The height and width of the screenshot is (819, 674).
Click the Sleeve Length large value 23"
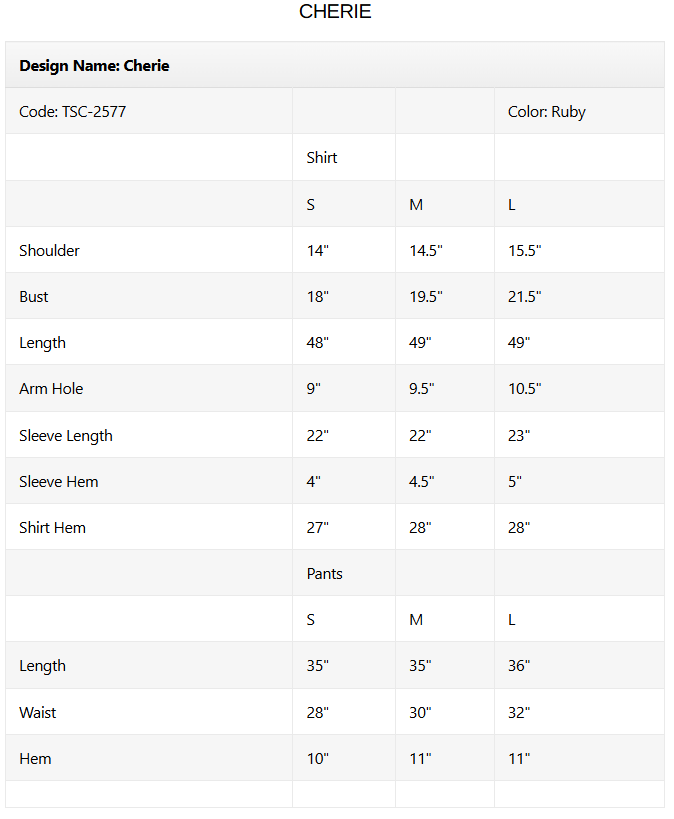point(519,436)
